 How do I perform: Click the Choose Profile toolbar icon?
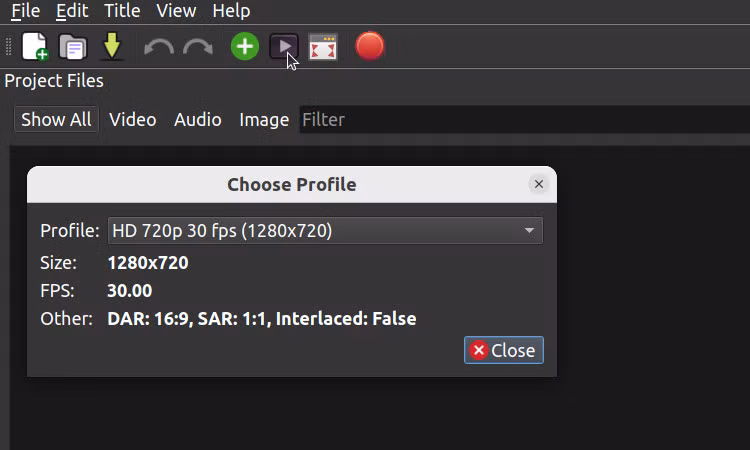click(x=284, y=46)
